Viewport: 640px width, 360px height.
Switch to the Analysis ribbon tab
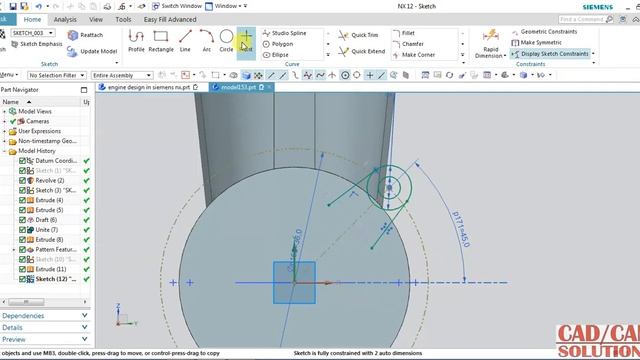coord(65,19)
